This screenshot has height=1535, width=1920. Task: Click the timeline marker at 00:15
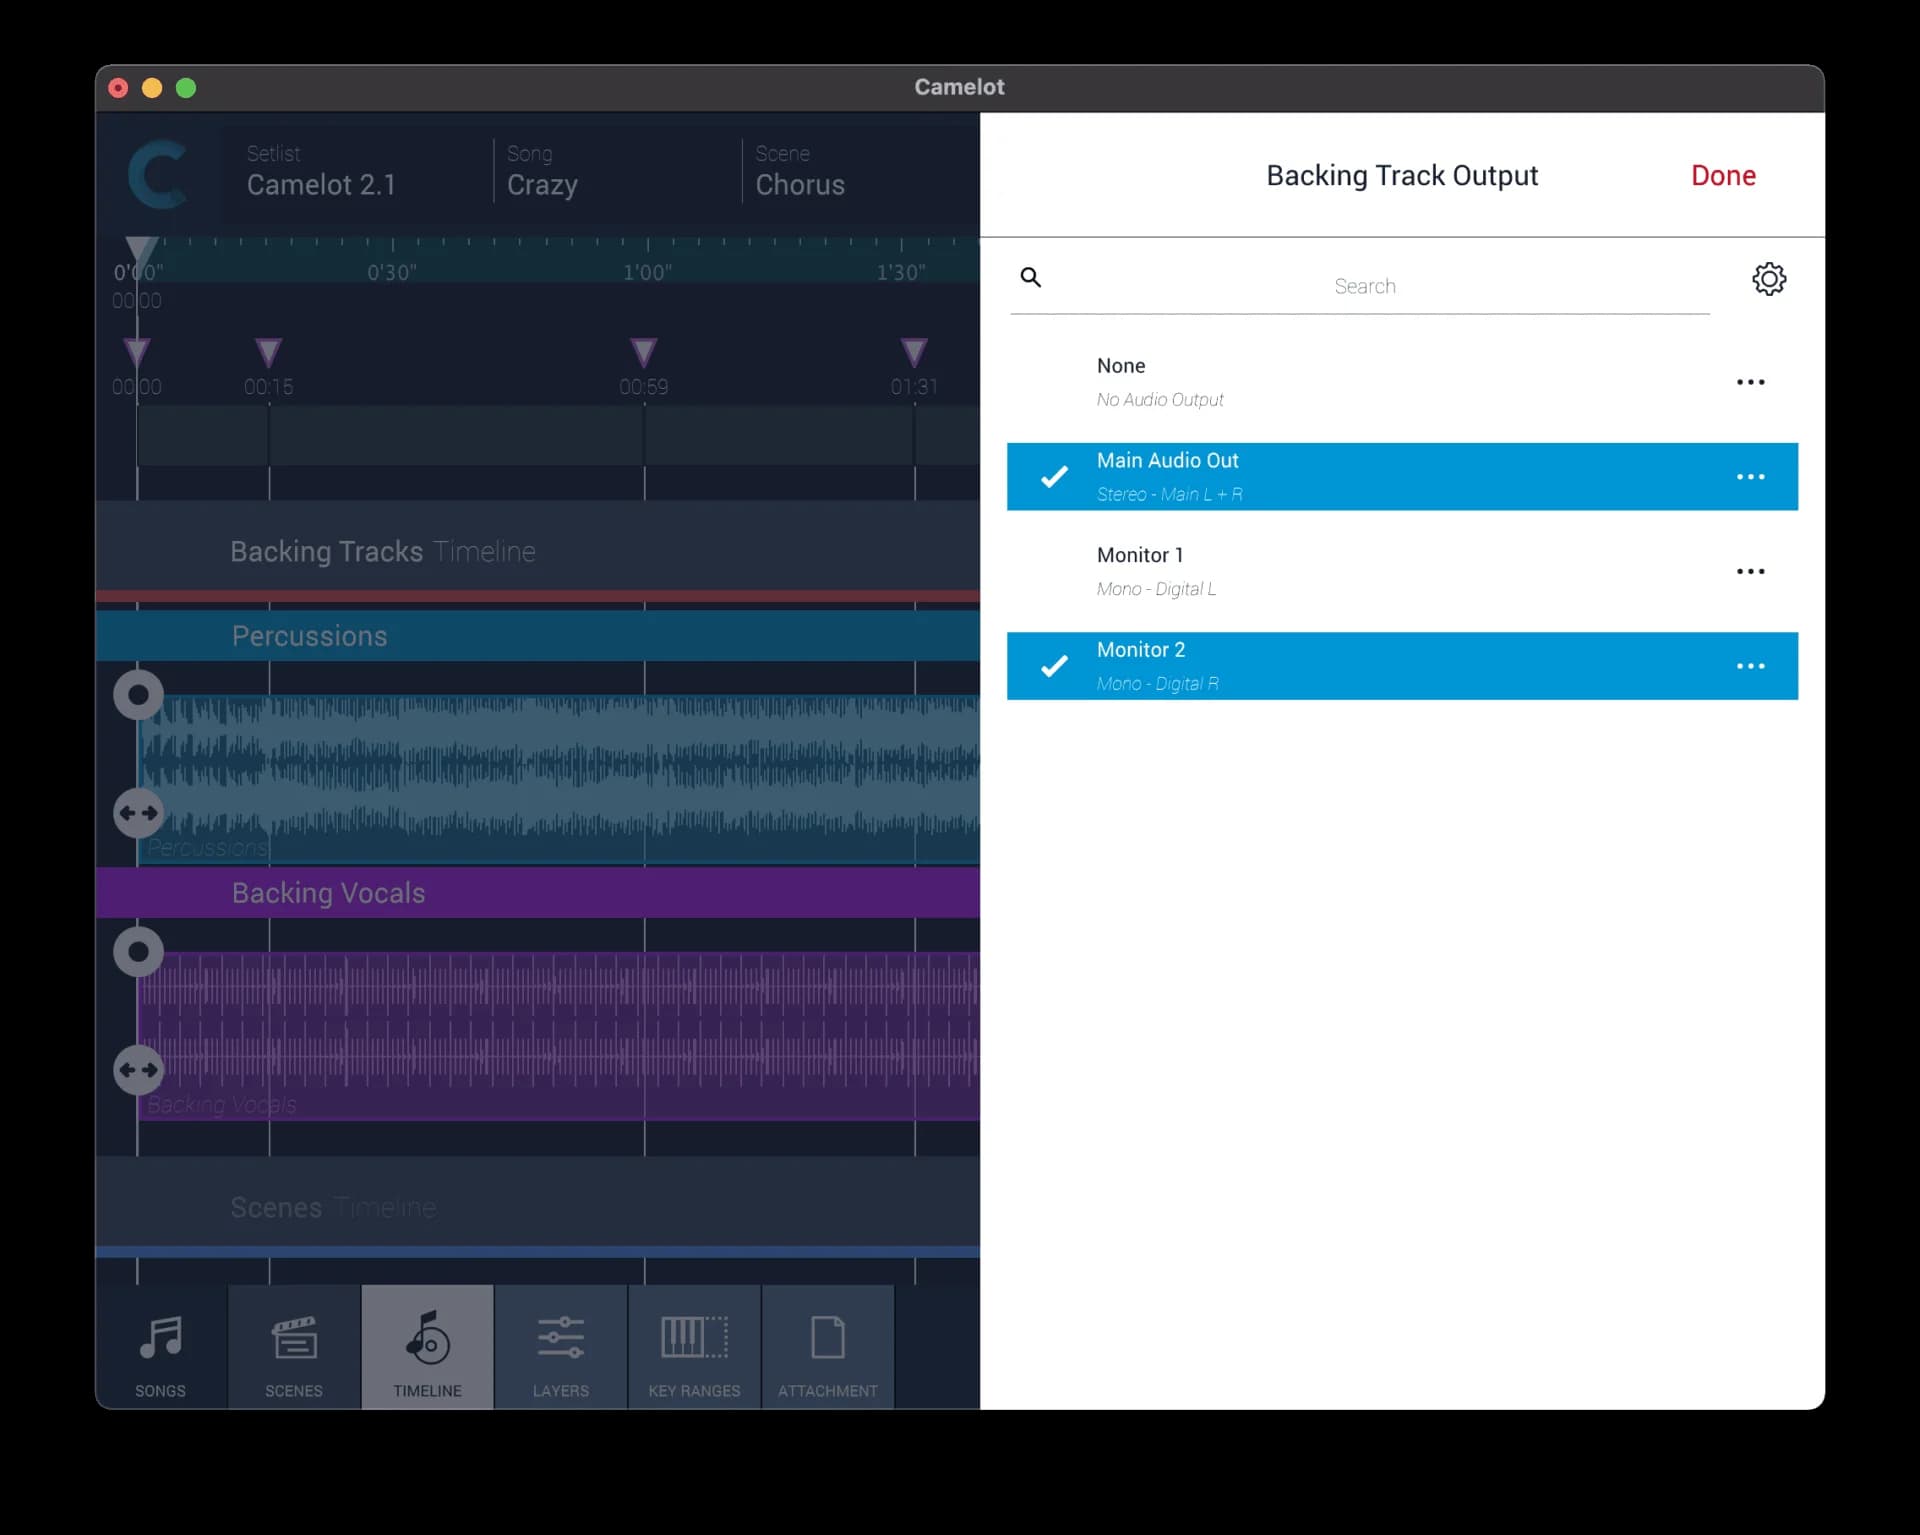tap(267, 352)
